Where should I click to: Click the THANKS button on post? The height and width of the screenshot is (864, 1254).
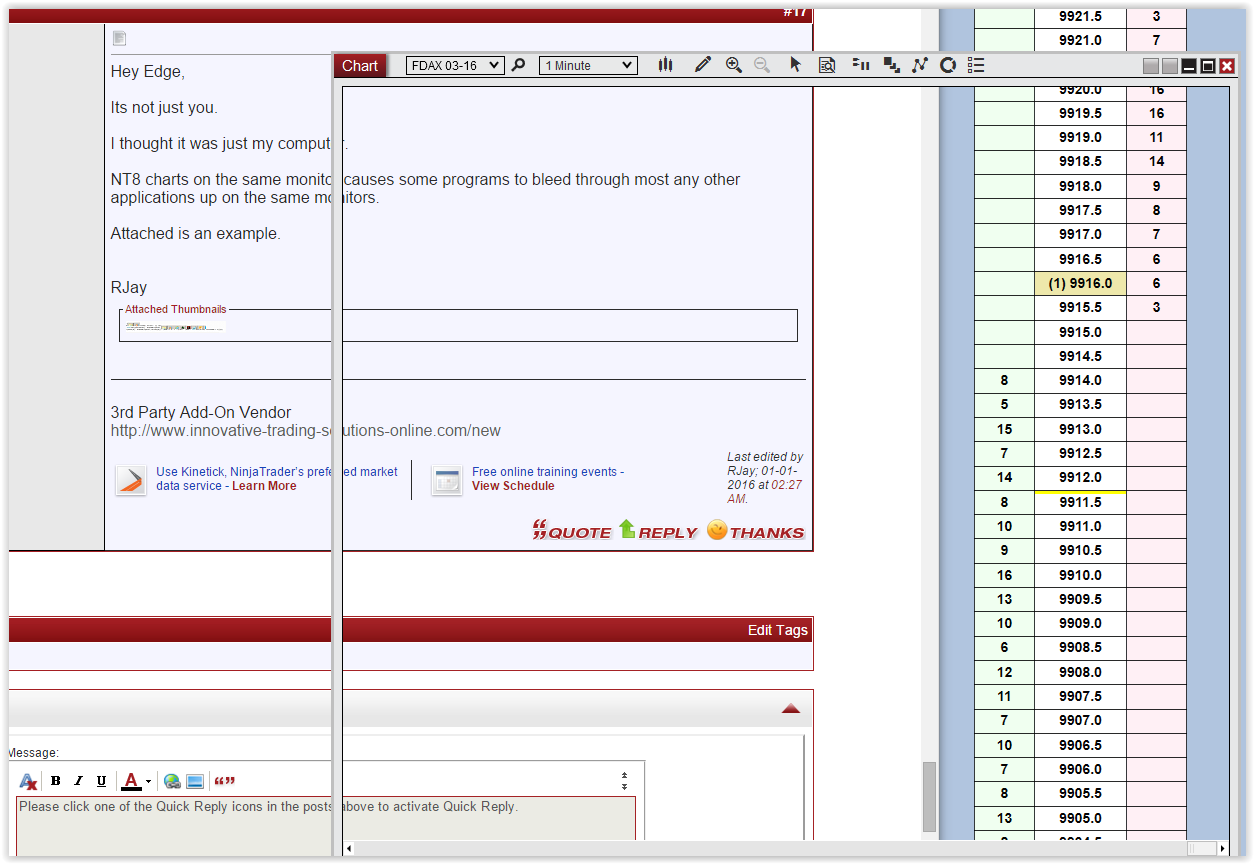point(755,531)
